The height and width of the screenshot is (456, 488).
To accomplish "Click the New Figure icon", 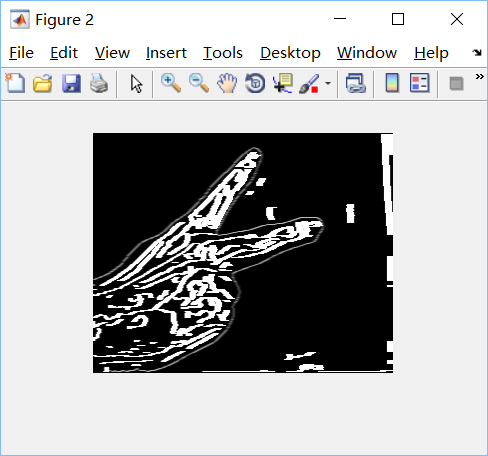I will click(15, 83).
